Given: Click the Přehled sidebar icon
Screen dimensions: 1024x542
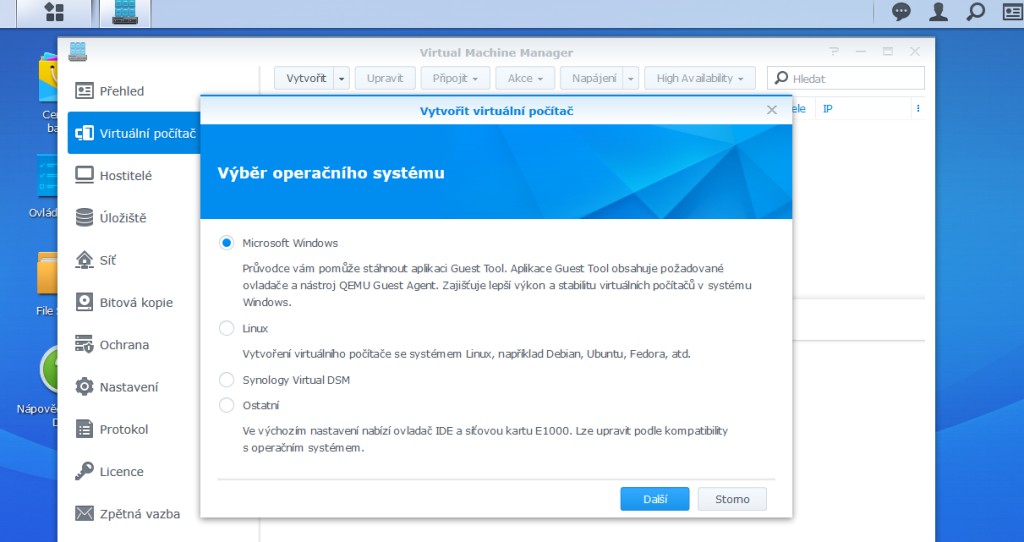Looking at the screenshot, I should tap(84, 91).
